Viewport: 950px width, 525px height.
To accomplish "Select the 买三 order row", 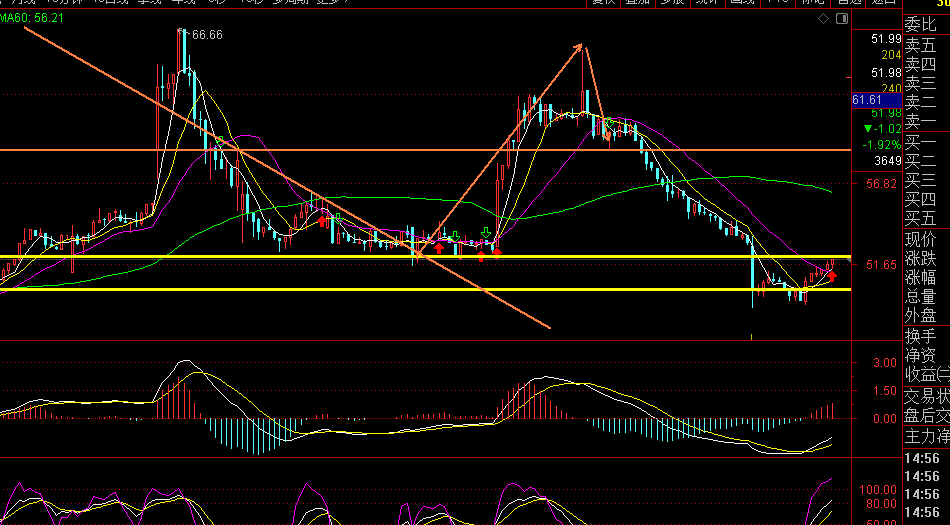I will click(920, 180).
